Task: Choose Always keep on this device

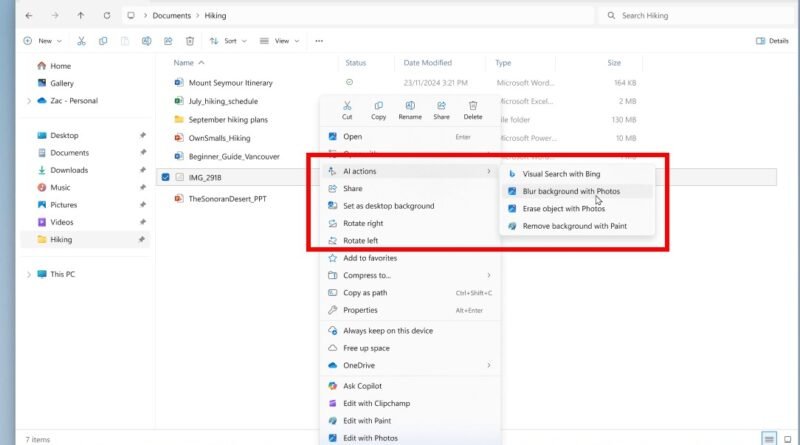Action: coord(410,331)
